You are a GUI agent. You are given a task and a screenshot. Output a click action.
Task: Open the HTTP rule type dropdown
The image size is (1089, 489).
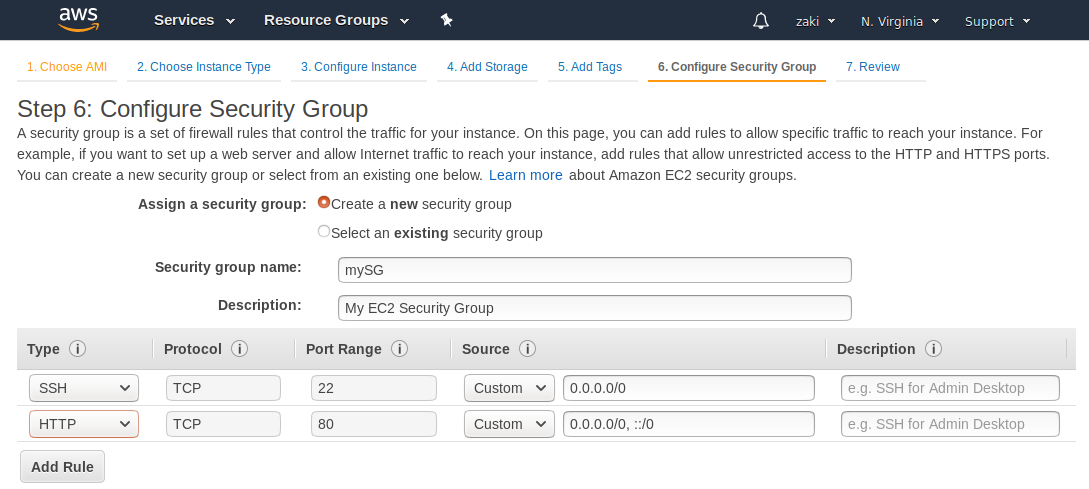84,424
